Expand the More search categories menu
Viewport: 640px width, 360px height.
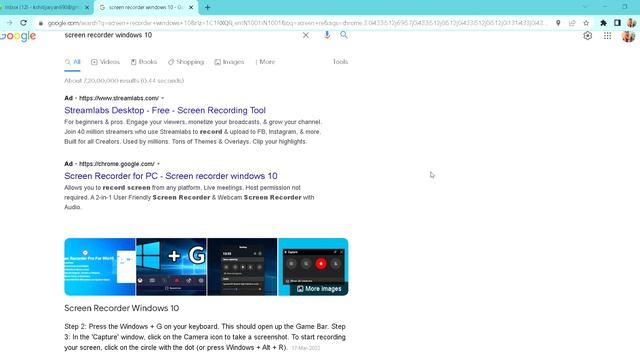click(x=265, y=62)
